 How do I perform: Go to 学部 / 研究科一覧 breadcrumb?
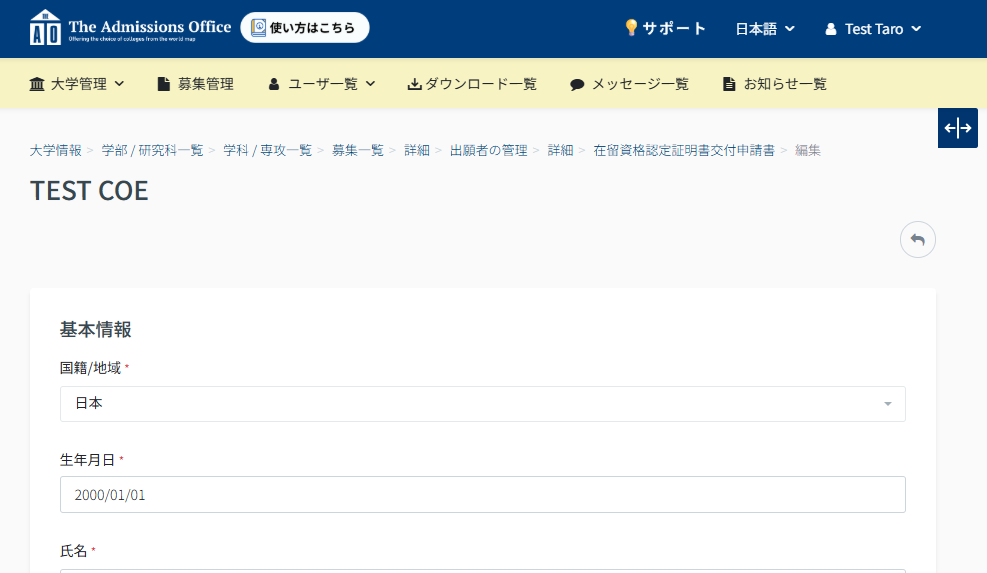(152, 150)
